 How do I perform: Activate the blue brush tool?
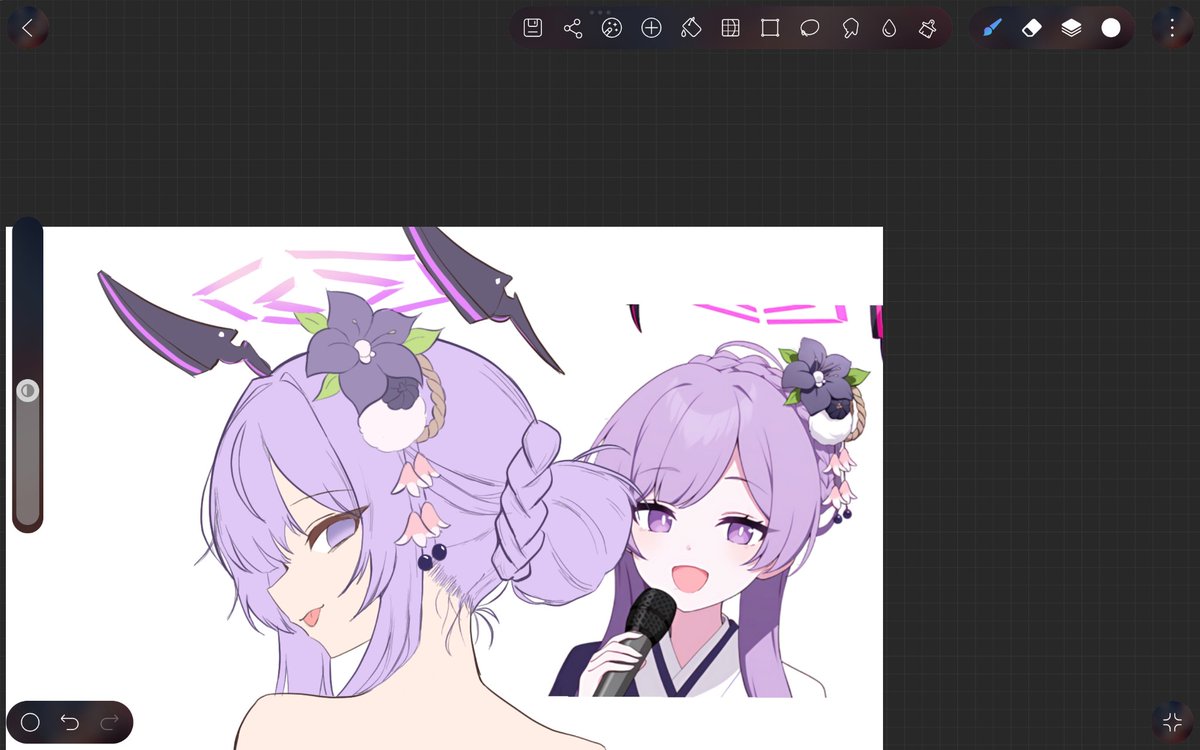click(x=992, y=28)
